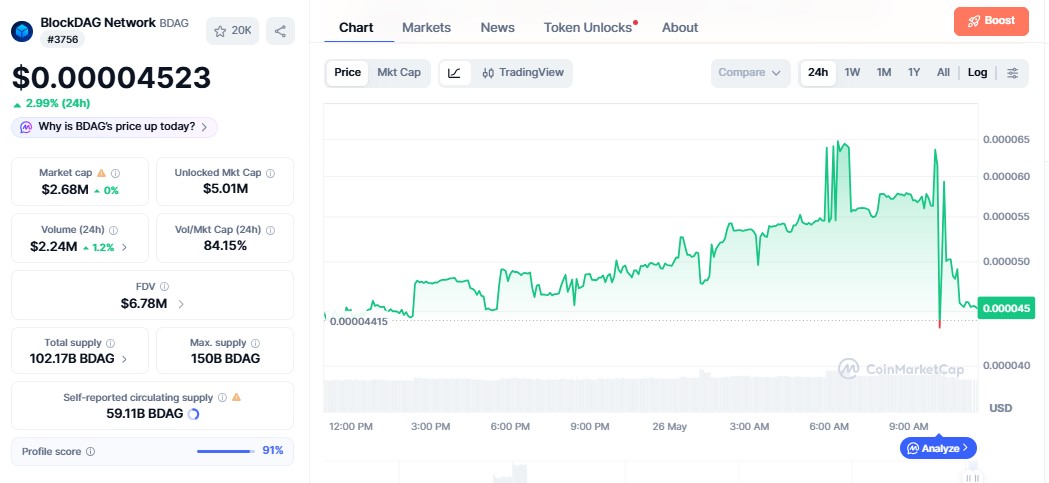Viewport: 1049px width, 483px height.
Task: Add BDAG to watchlist with star icon
Action: 232,31
